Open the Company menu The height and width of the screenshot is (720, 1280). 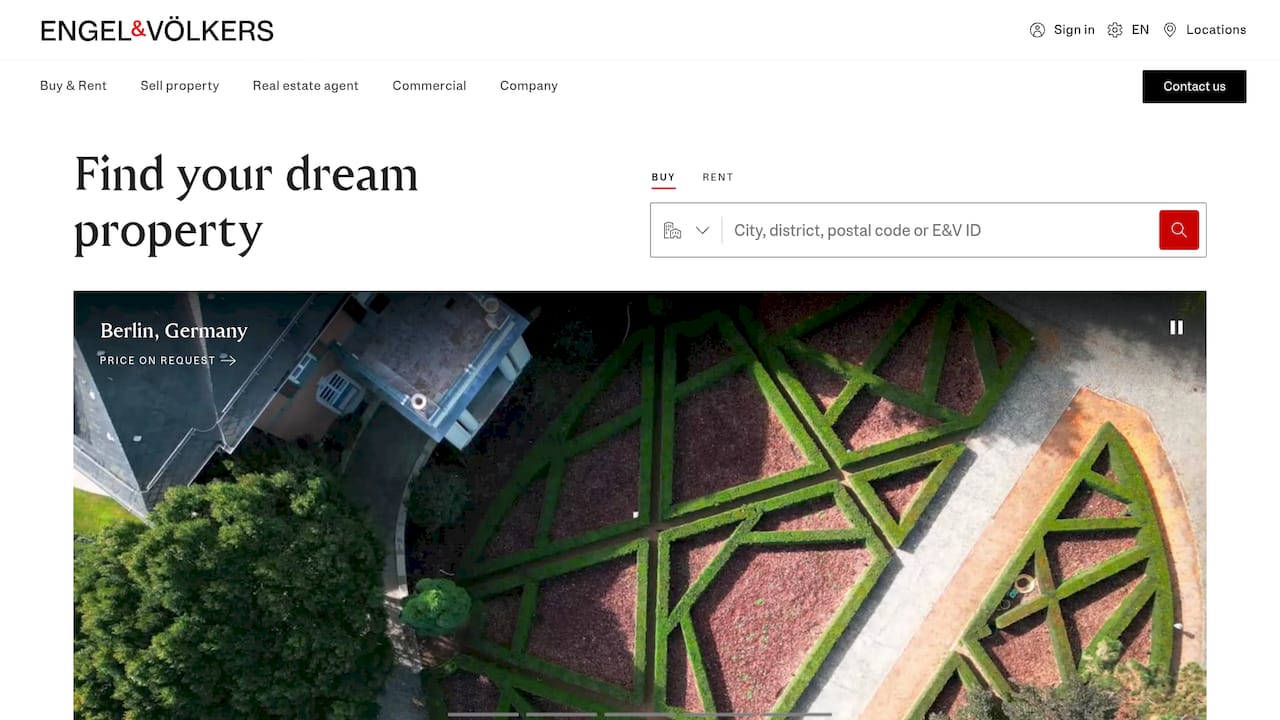[529, 86]
